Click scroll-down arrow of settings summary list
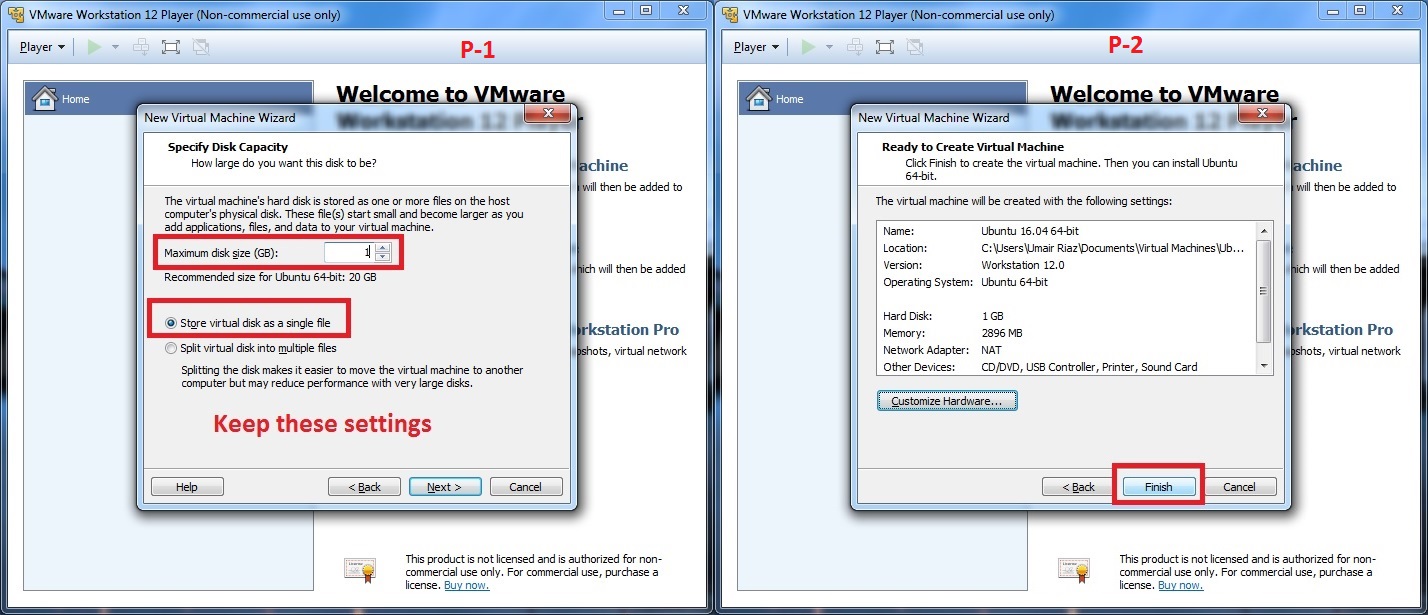 [1265, 366]
